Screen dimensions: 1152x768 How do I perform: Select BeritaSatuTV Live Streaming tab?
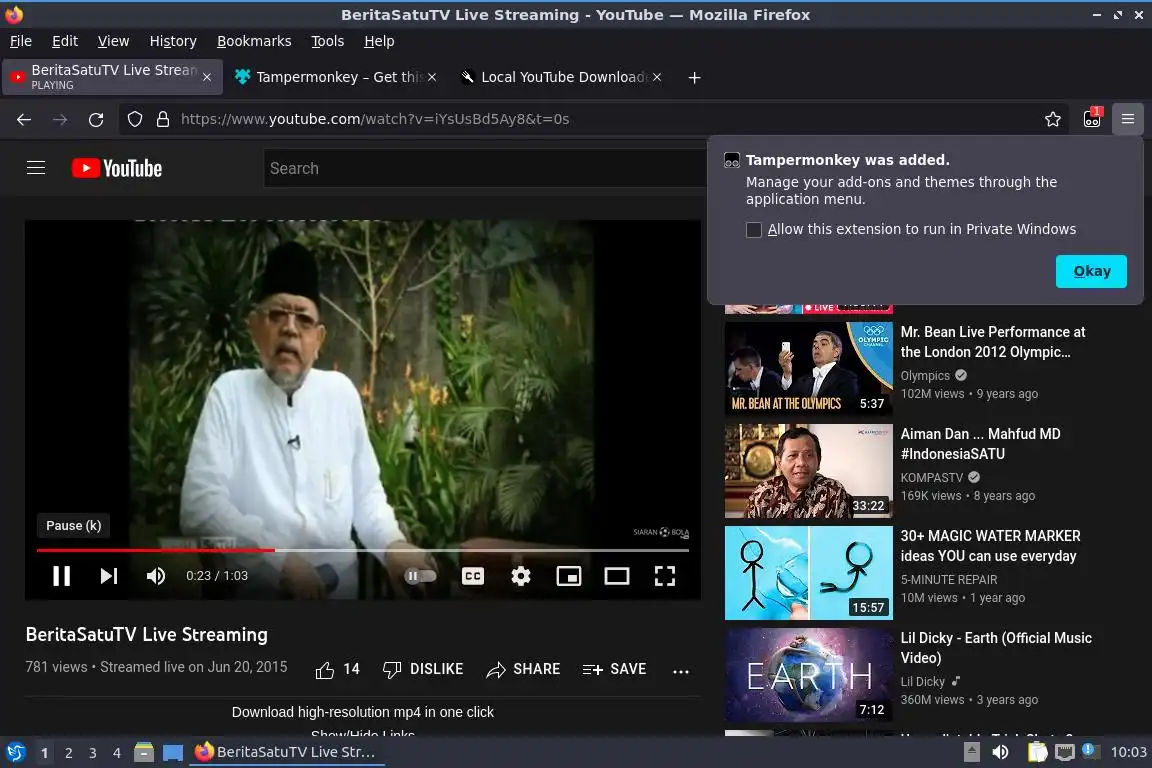click(x=112, y=77)
